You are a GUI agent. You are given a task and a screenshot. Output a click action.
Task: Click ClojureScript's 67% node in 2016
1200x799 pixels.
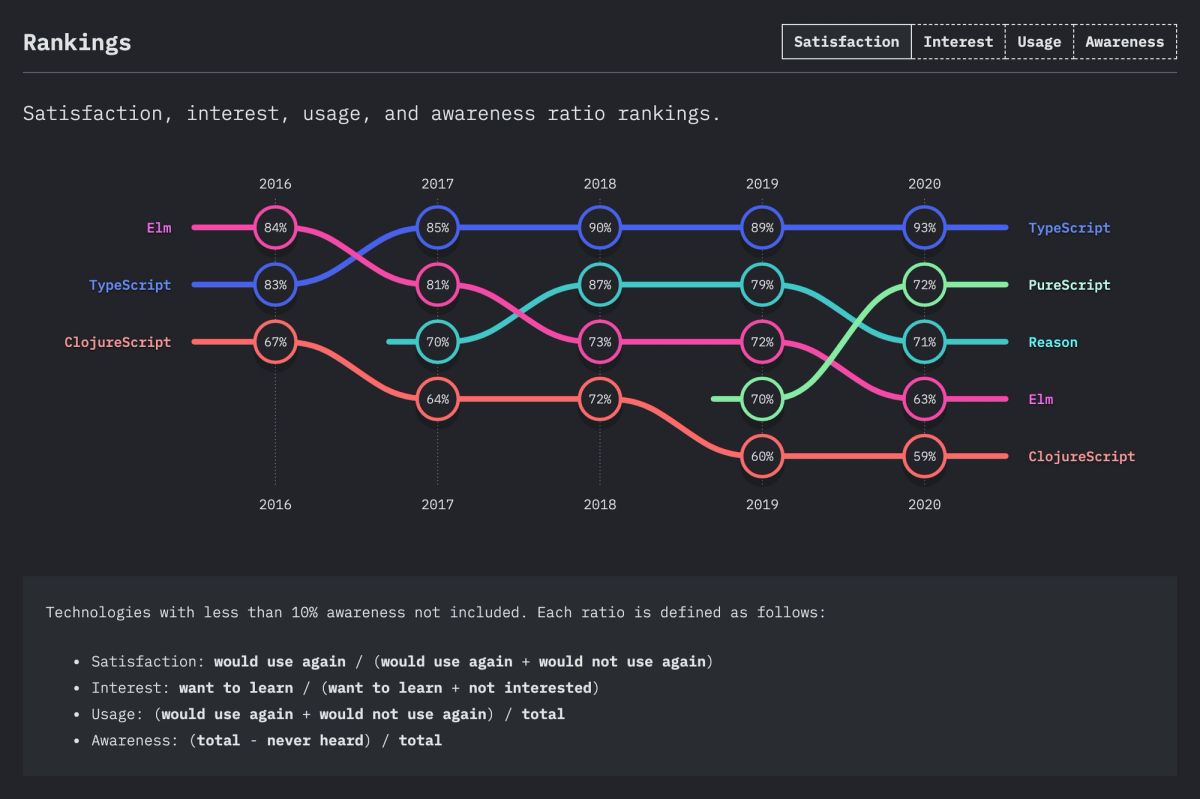click(275, 342)
